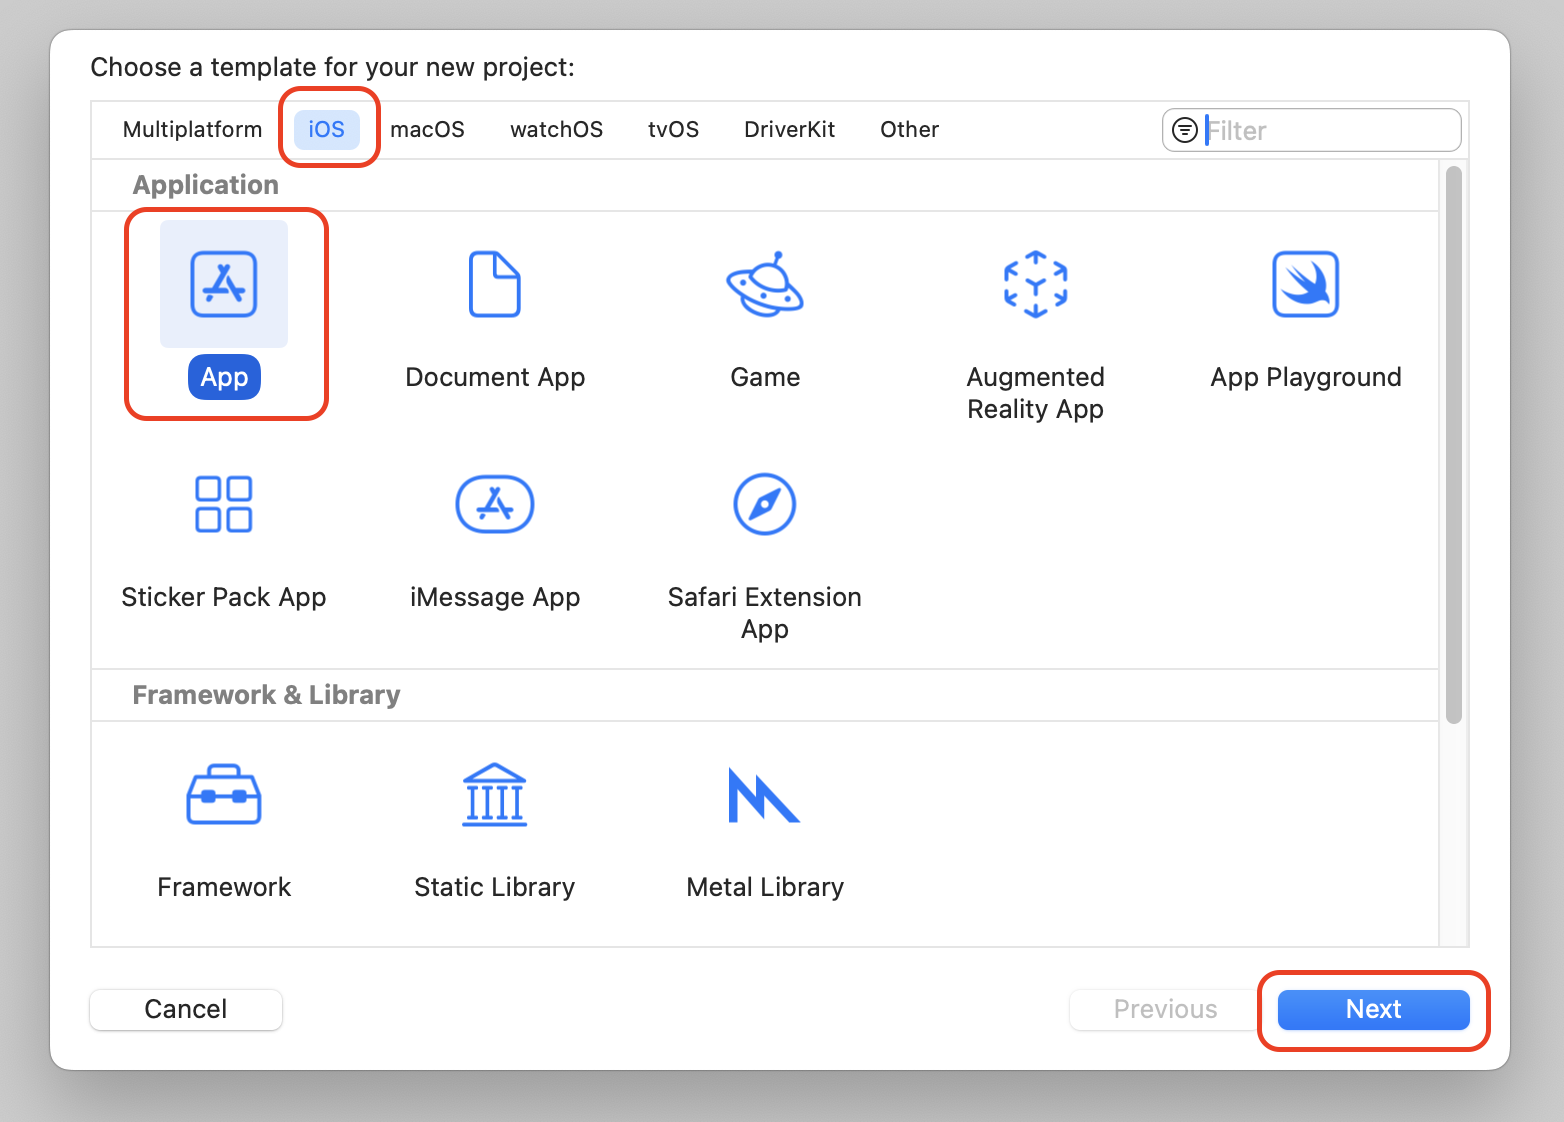
Task: Switch to the iOS tab
Action: [x=327, y=130]
